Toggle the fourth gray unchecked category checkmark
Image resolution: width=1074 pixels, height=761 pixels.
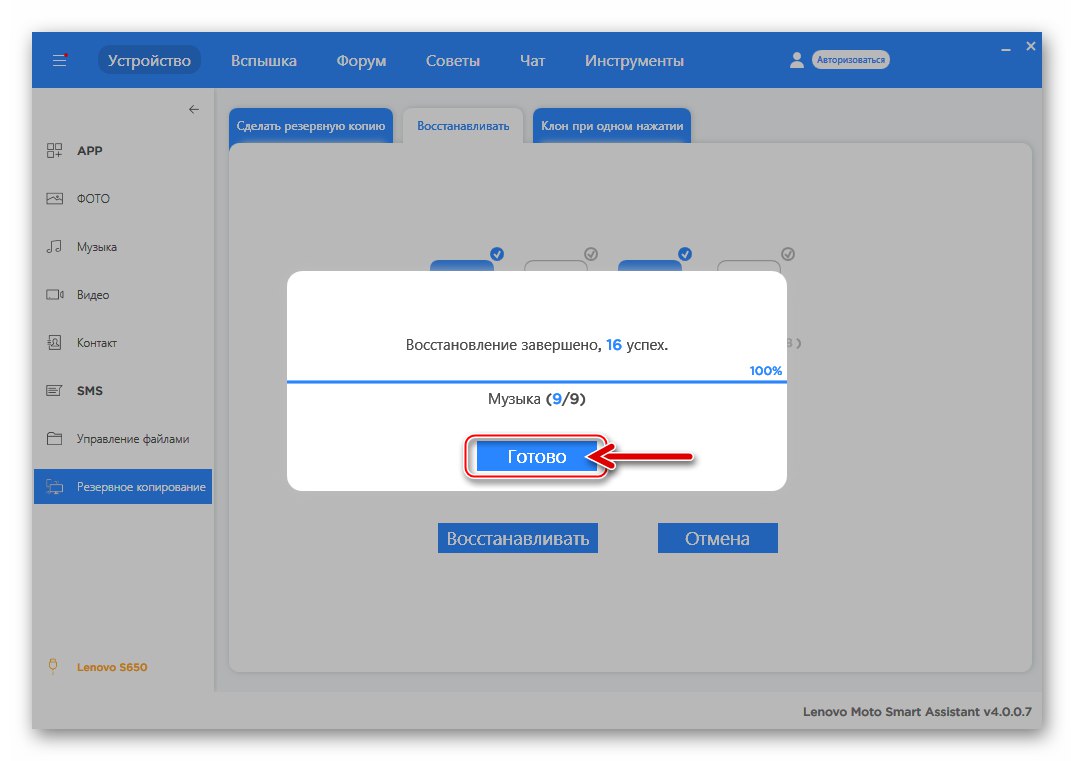pyautogui.click(x=788, y=254)
